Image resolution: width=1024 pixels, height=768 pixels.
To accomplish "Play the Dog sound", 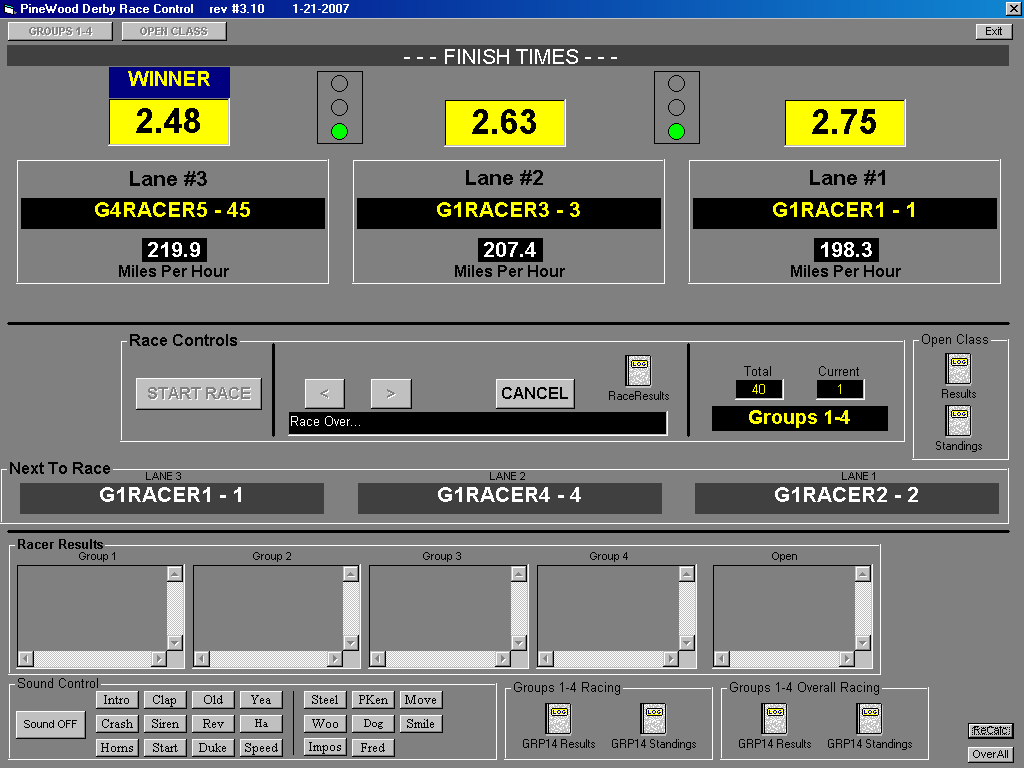I will click(x=373, y=724).
